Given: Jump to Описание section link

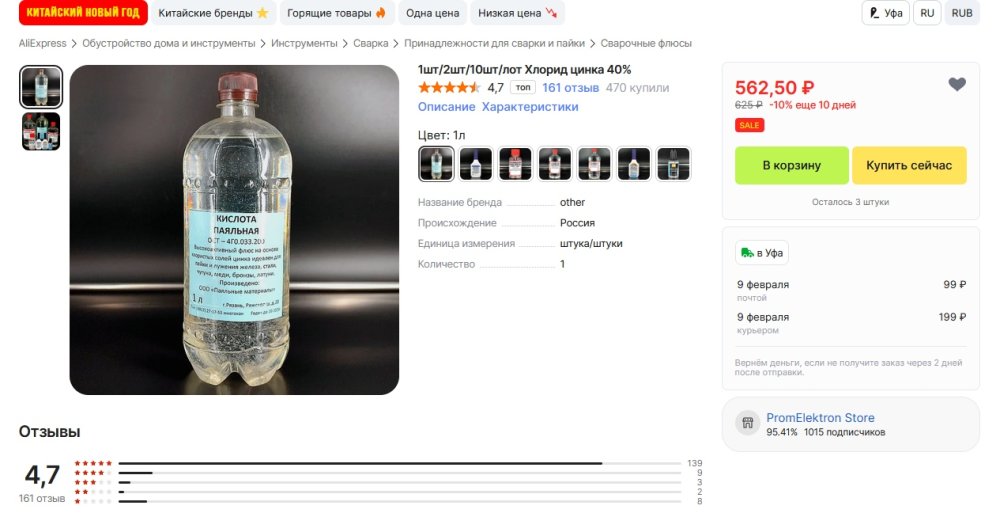Looking at the screenshot, I should pyautogui.click(x=446, y=107).
